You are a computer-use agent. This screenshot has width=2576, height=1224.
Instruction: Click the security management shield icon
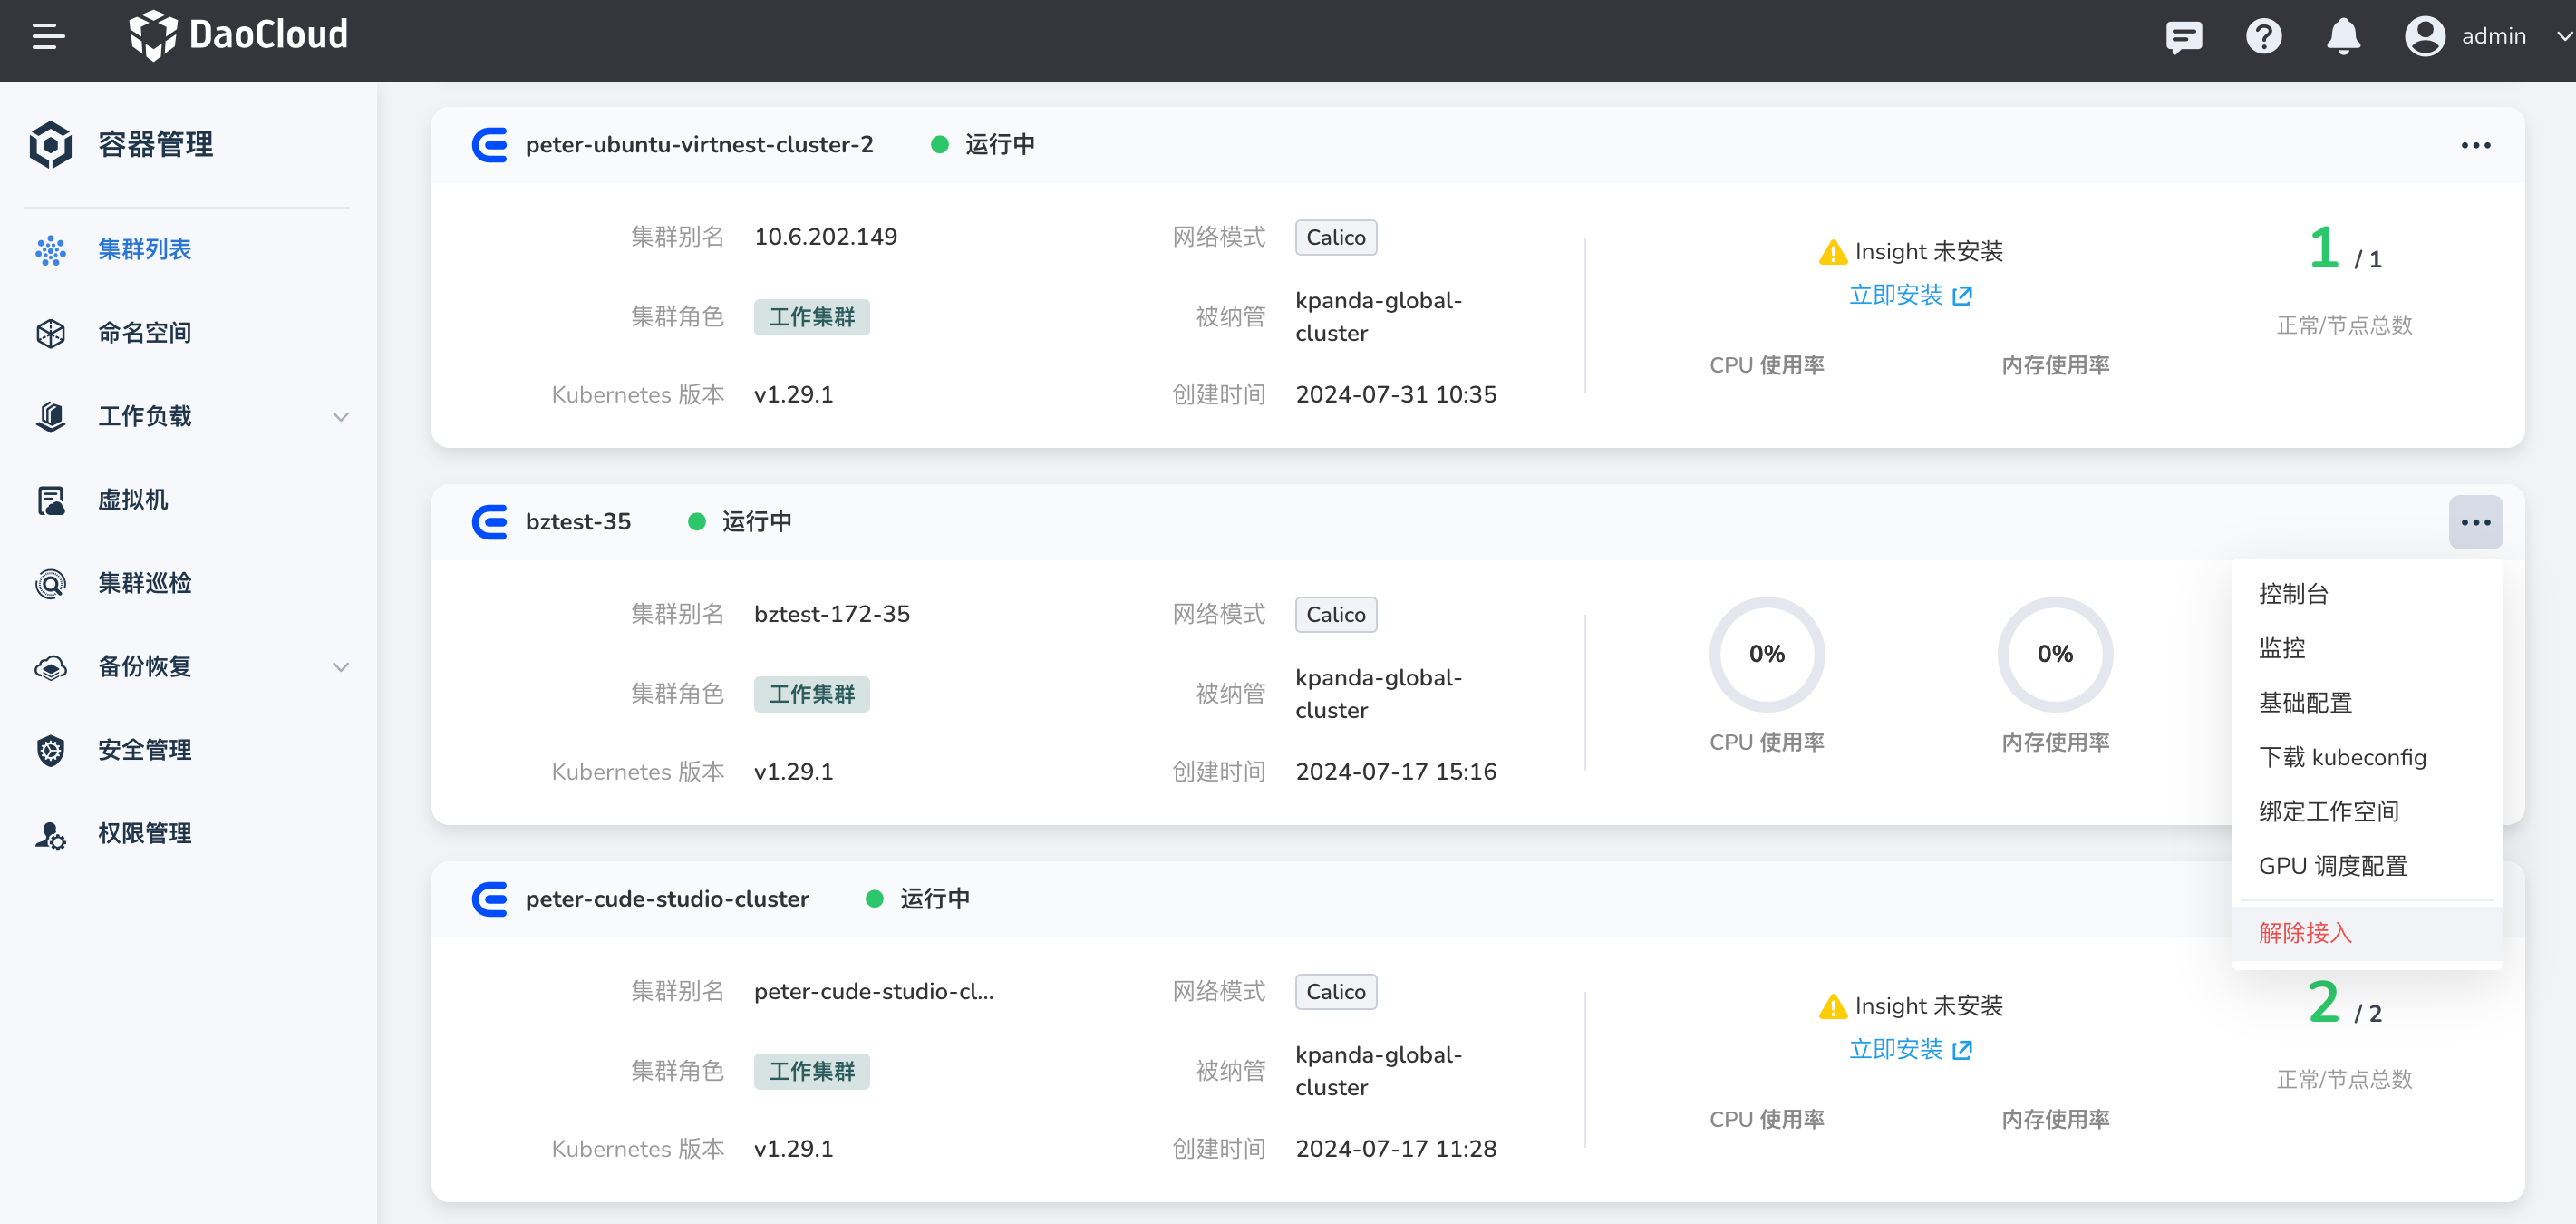coord(50,750)
